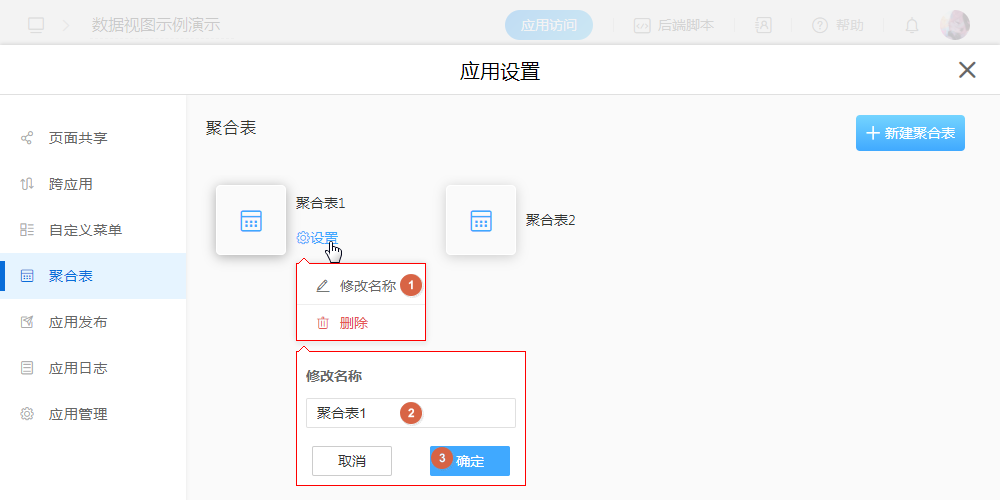Open 设置 gear link under 聚合表1
The height and width of the screenshot is (500, 1000).
(x=317, y=238)
